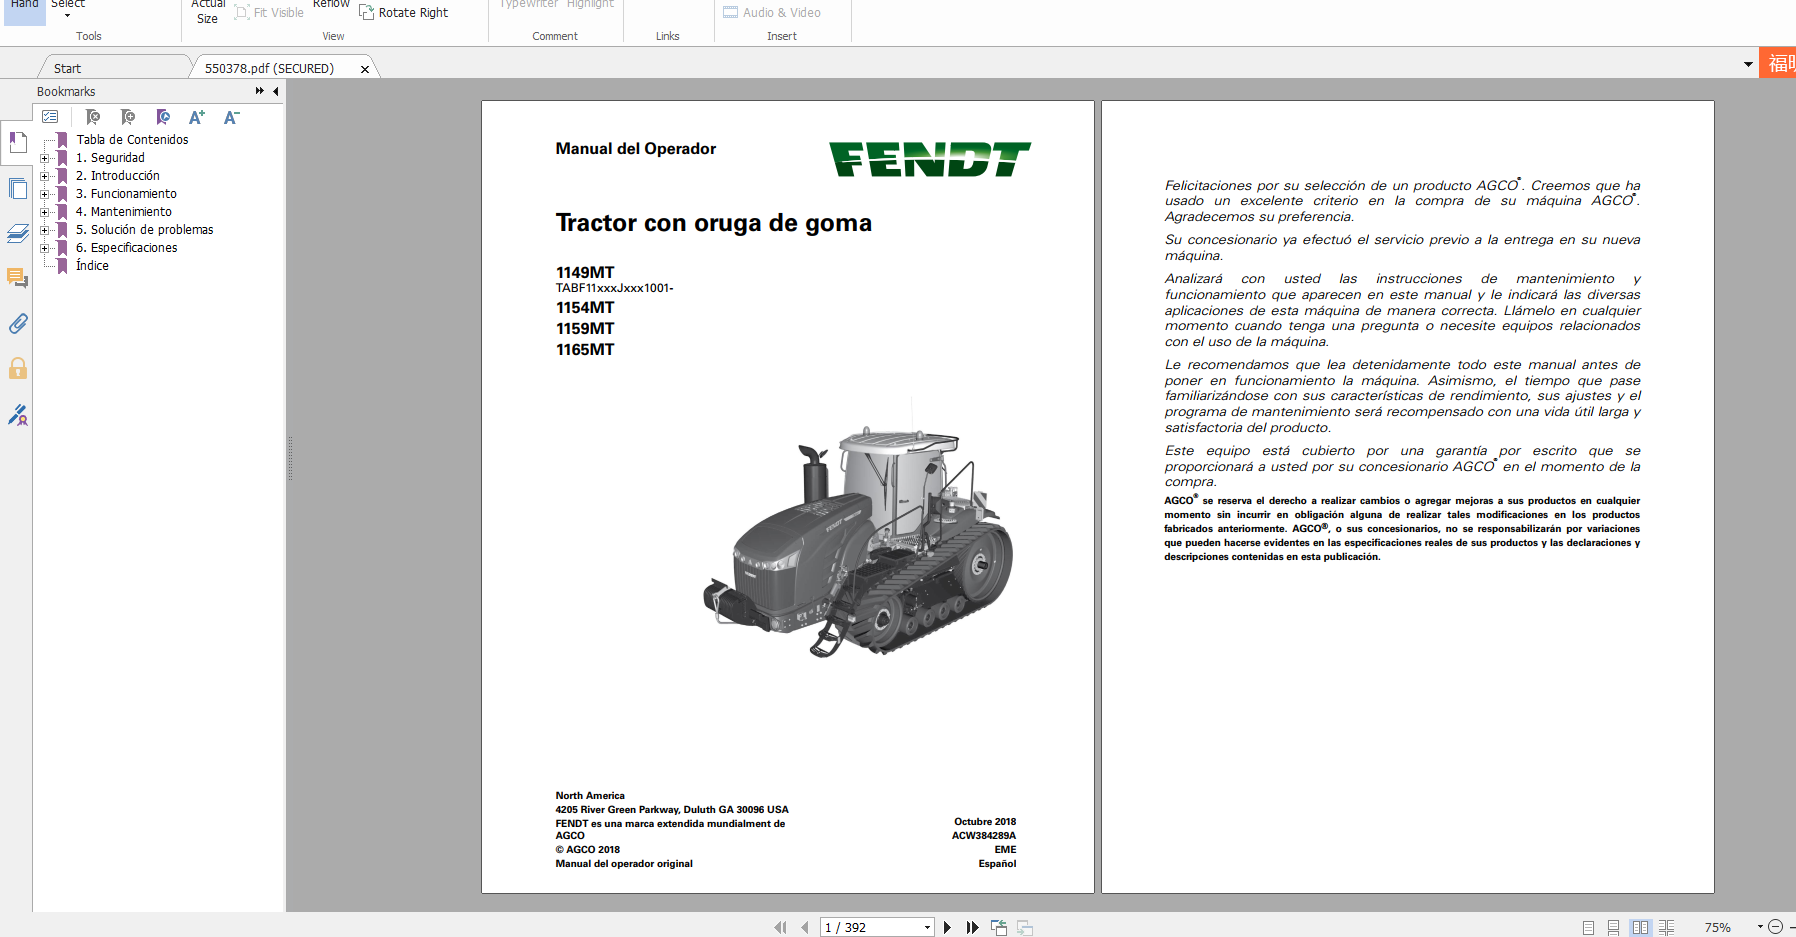Viewport: 1796px width, 937px height.
Task: Open the Pages panel in the sidebar
Action: point(18,188)
